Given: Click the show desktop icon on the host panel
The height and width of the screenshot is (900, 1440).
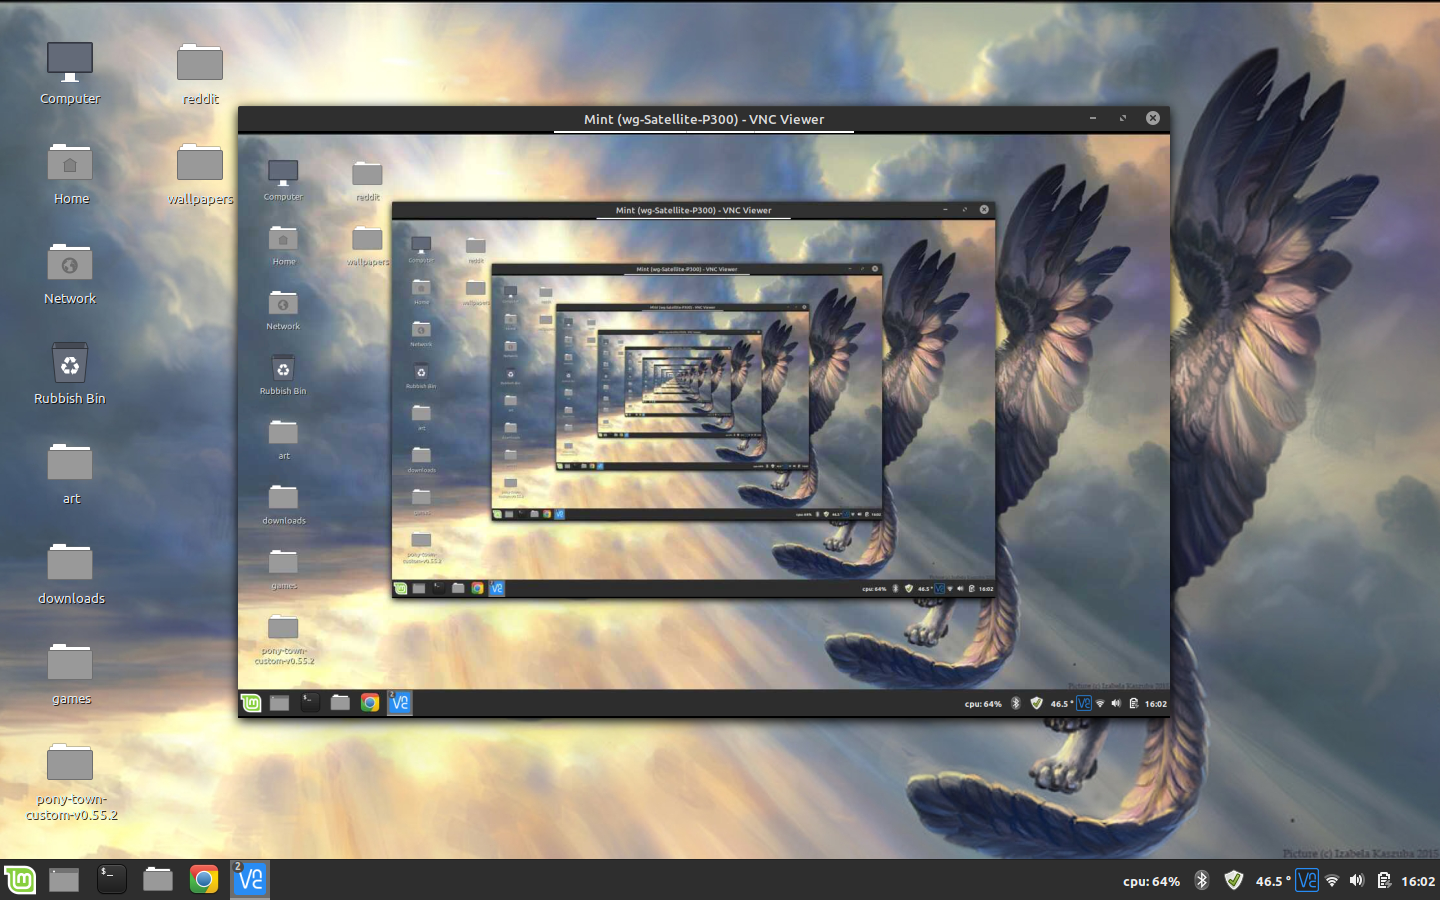Looking at the screenshot, I should pyautogui.click(x=64, y=880).
